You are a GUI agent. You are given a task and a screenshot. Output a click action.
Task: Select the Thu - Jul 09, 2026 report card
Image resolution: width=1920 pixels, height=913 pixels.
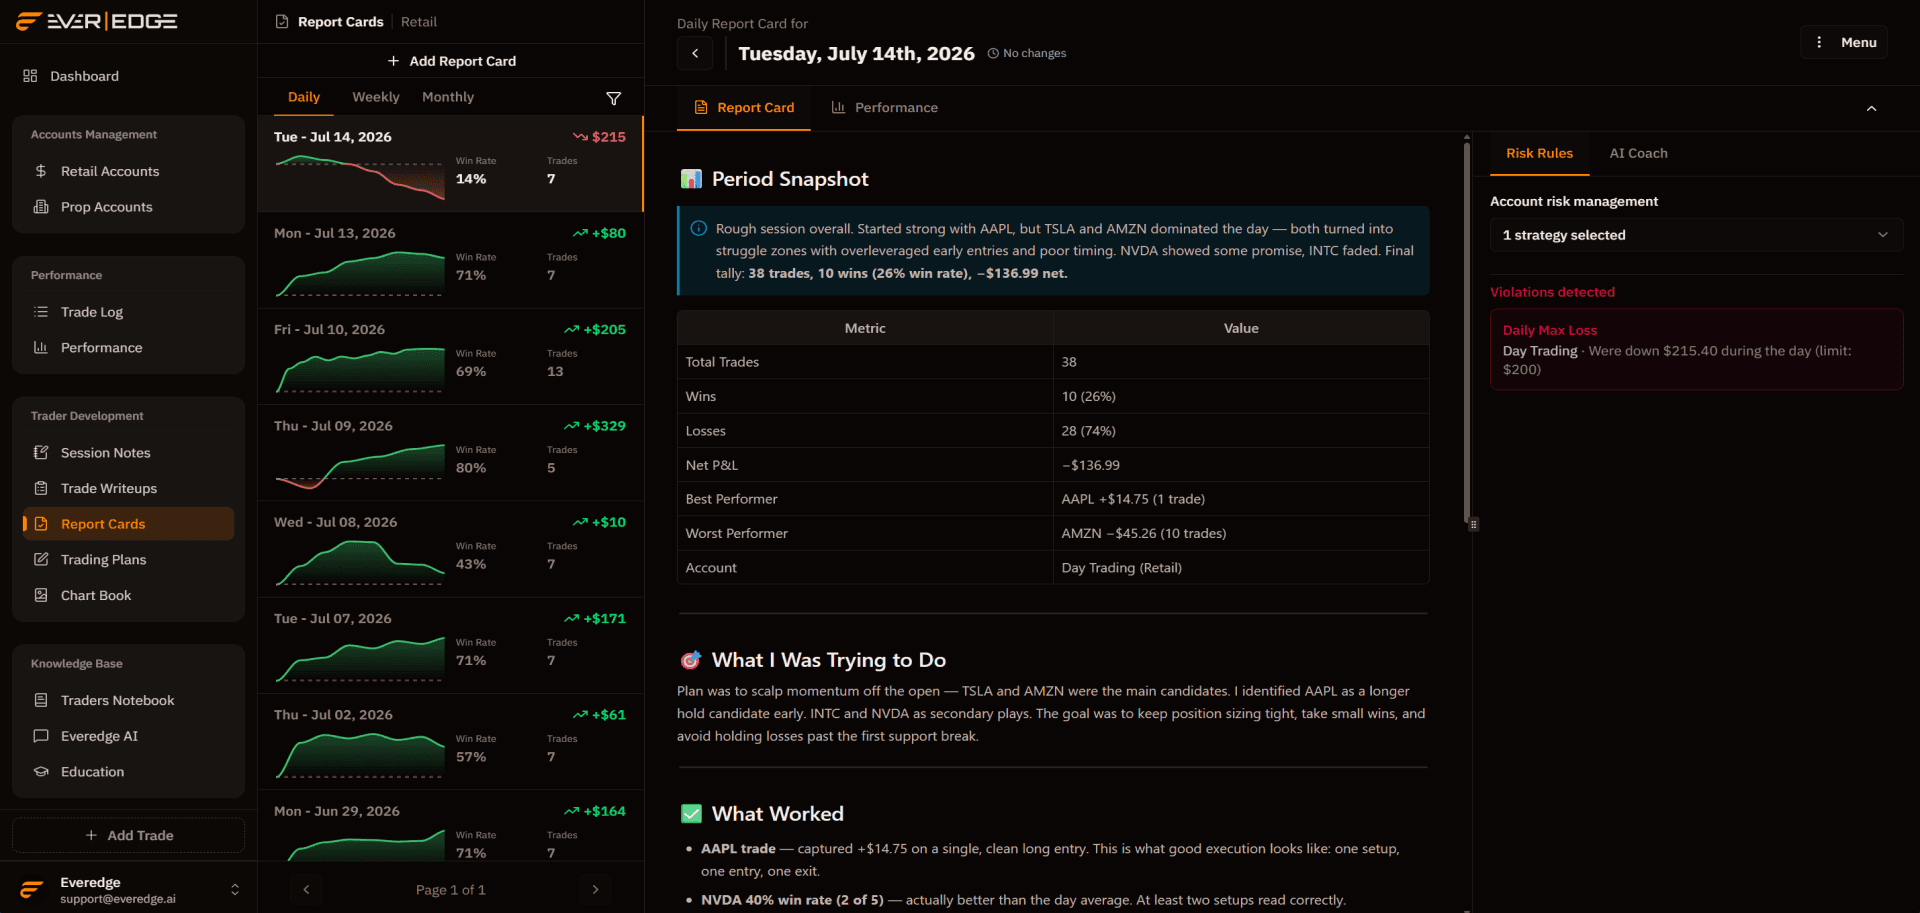[450, 453]
